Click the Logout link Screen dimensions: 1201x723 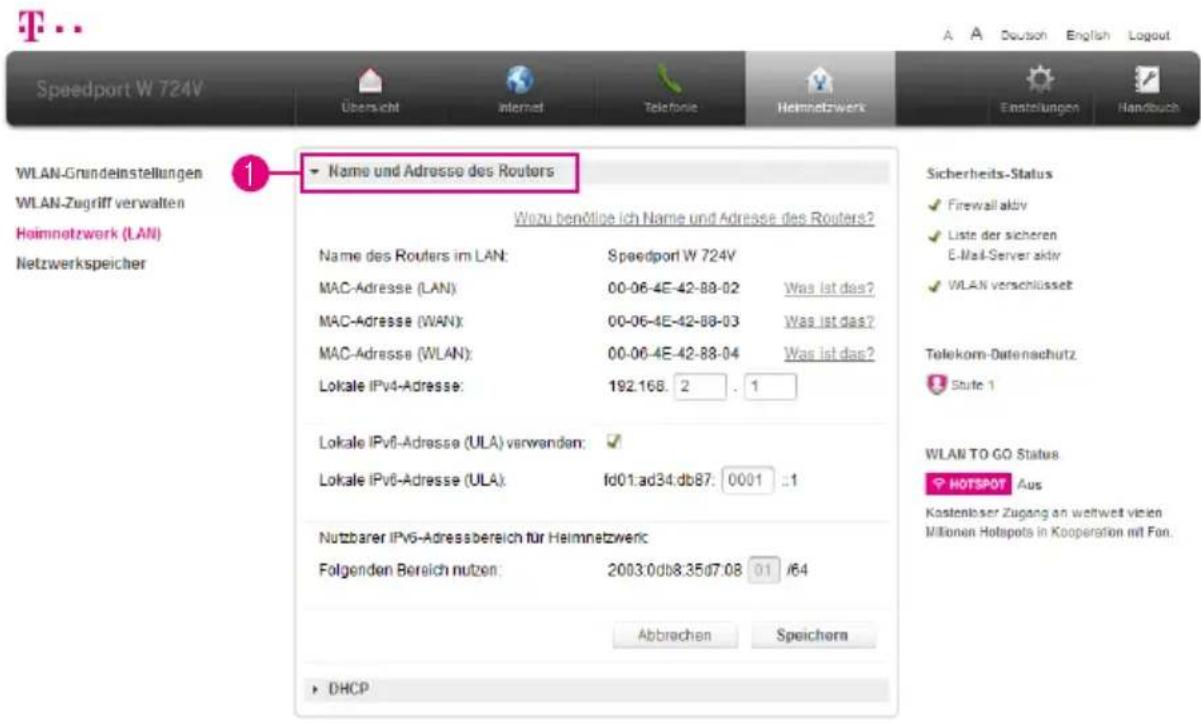[1147, 37]
